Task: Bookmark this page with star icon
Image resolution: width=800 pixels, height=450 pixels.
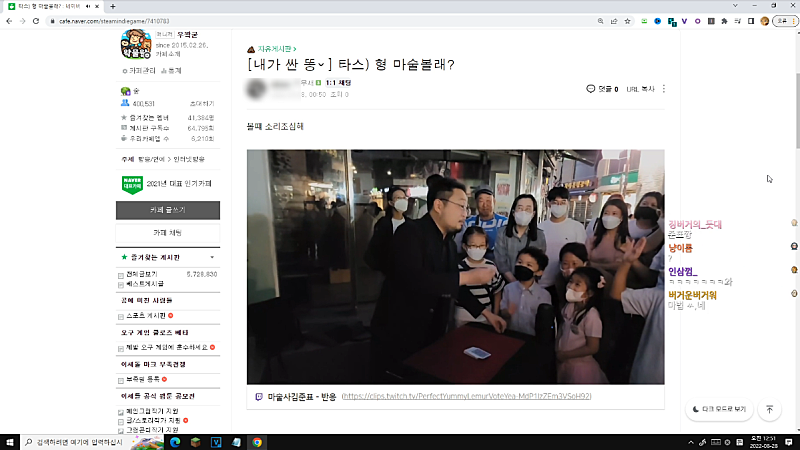Action: click(x=628, y=21)
